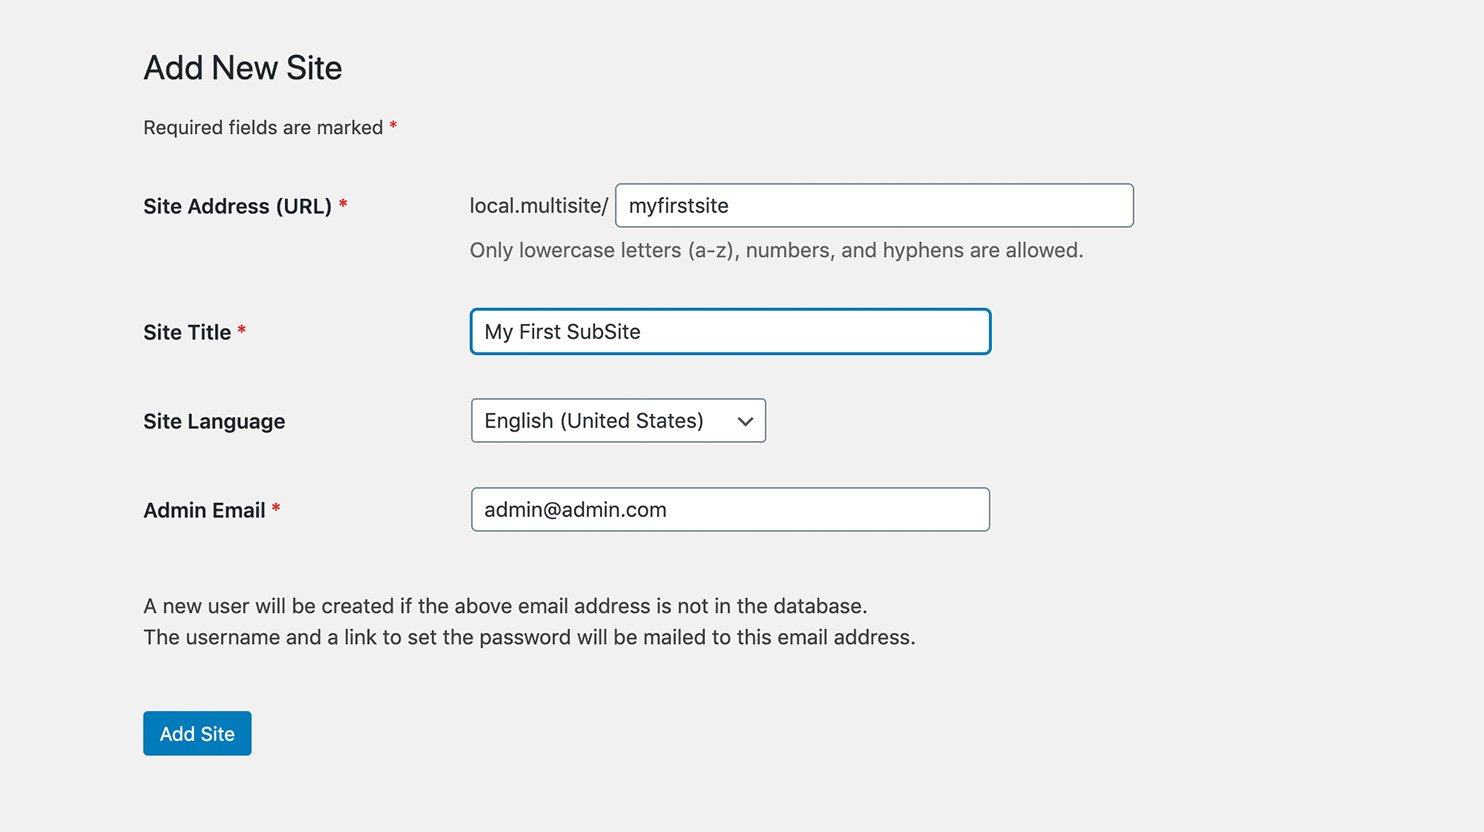Image resolution: width=1484 pixels, height=832 pixels.
Task: Click the asterisk in Required fields notice
Action: (x=392, y=123)
